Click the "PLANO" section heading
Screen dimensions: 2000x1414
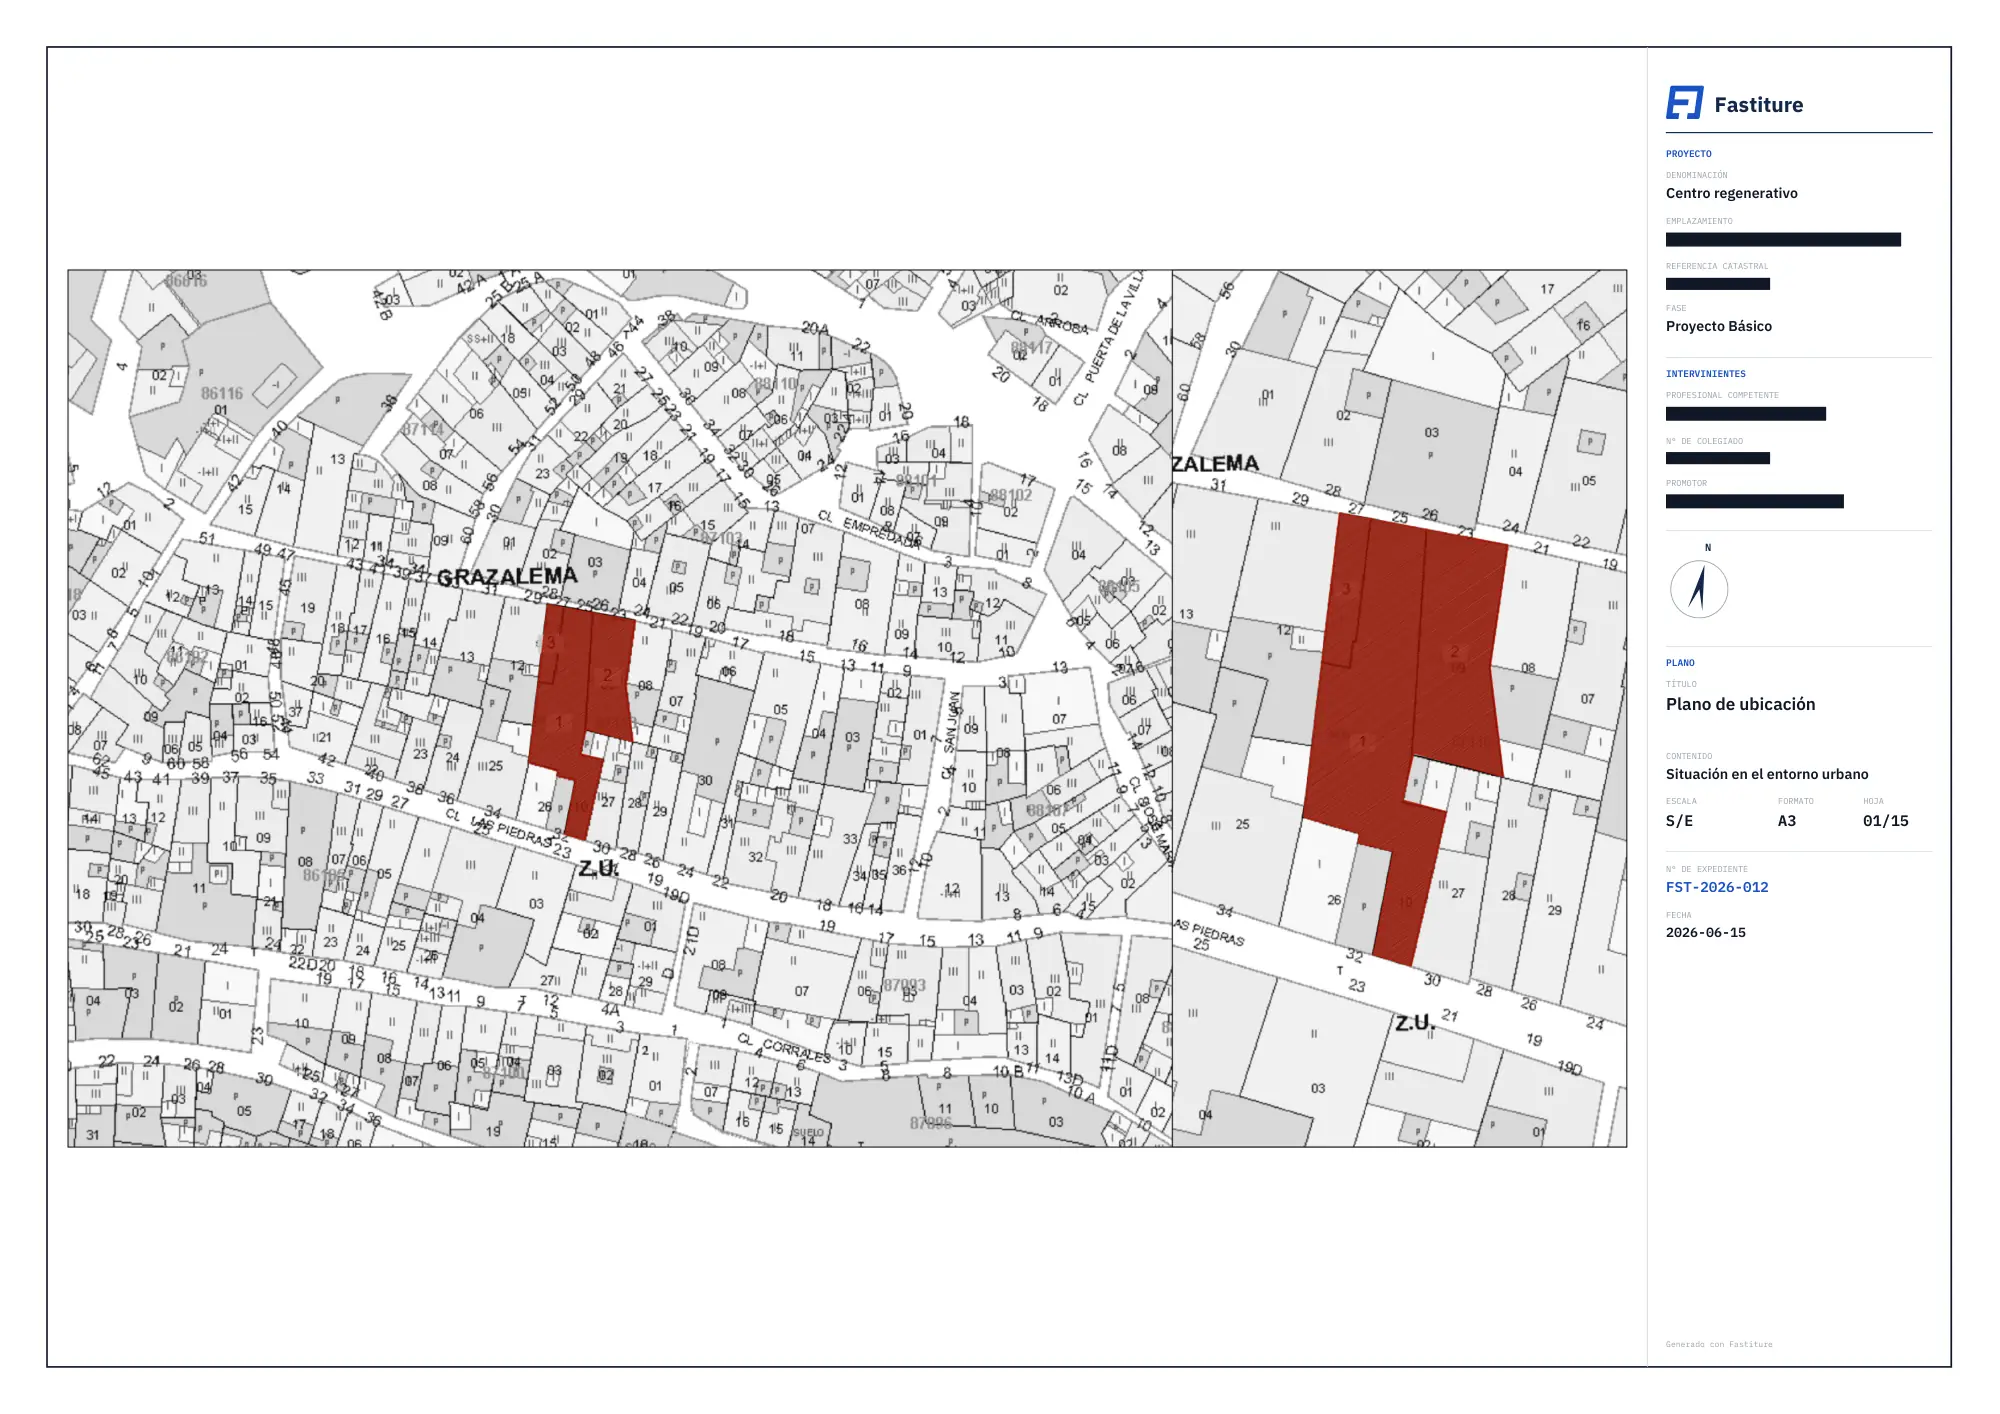pos(1680,663)
